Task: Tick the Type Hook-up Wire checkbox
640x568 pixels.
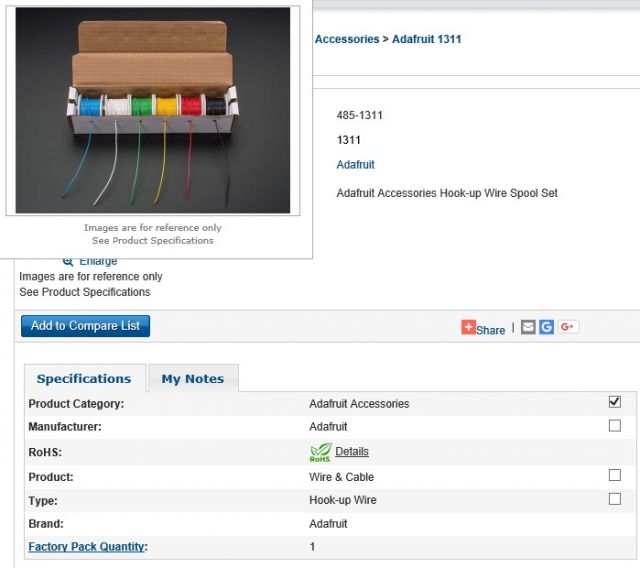Action: pos(614,499)
